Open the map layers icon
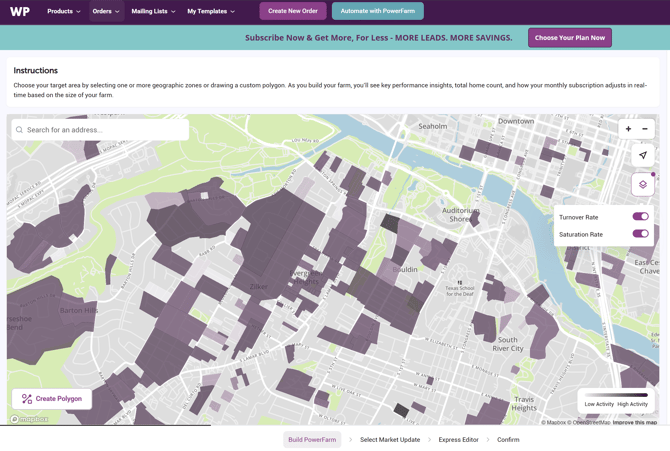670x451 pixels. 643,185
